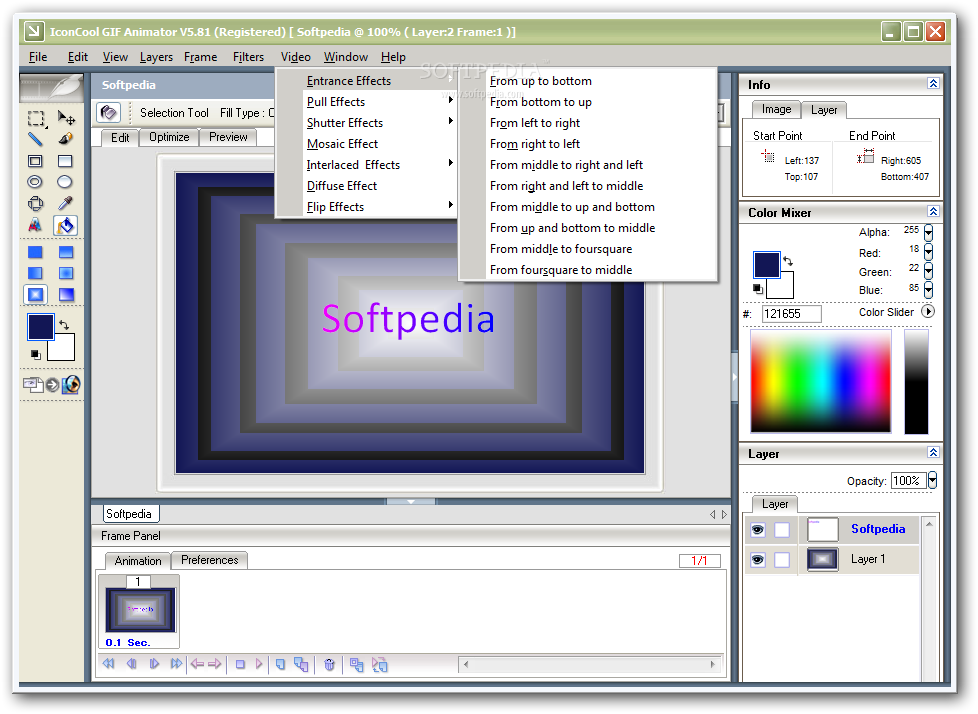Choose the crop/transform tool in toolbox
Screen dimensions: 978x714
[36, 203]
